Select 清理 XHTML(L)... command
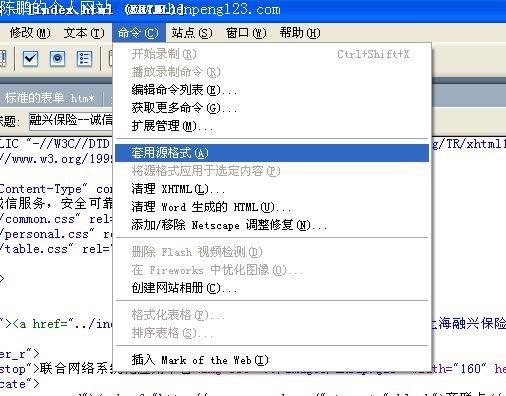The image size is (506, 396). coord(272,189)
